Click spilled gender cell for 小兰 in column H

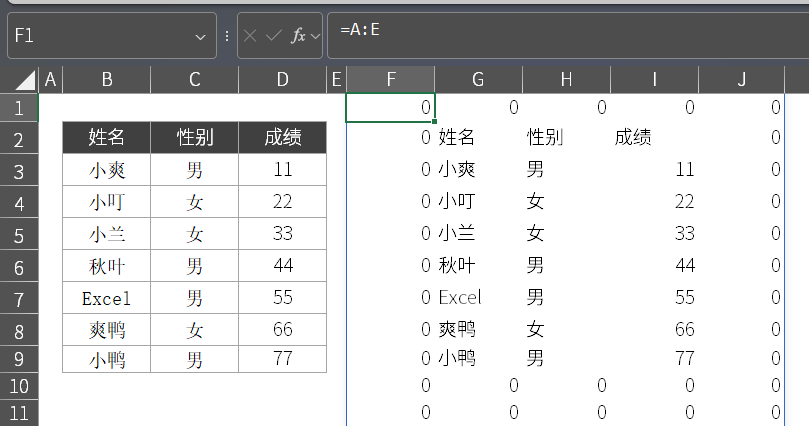(567, 234)
